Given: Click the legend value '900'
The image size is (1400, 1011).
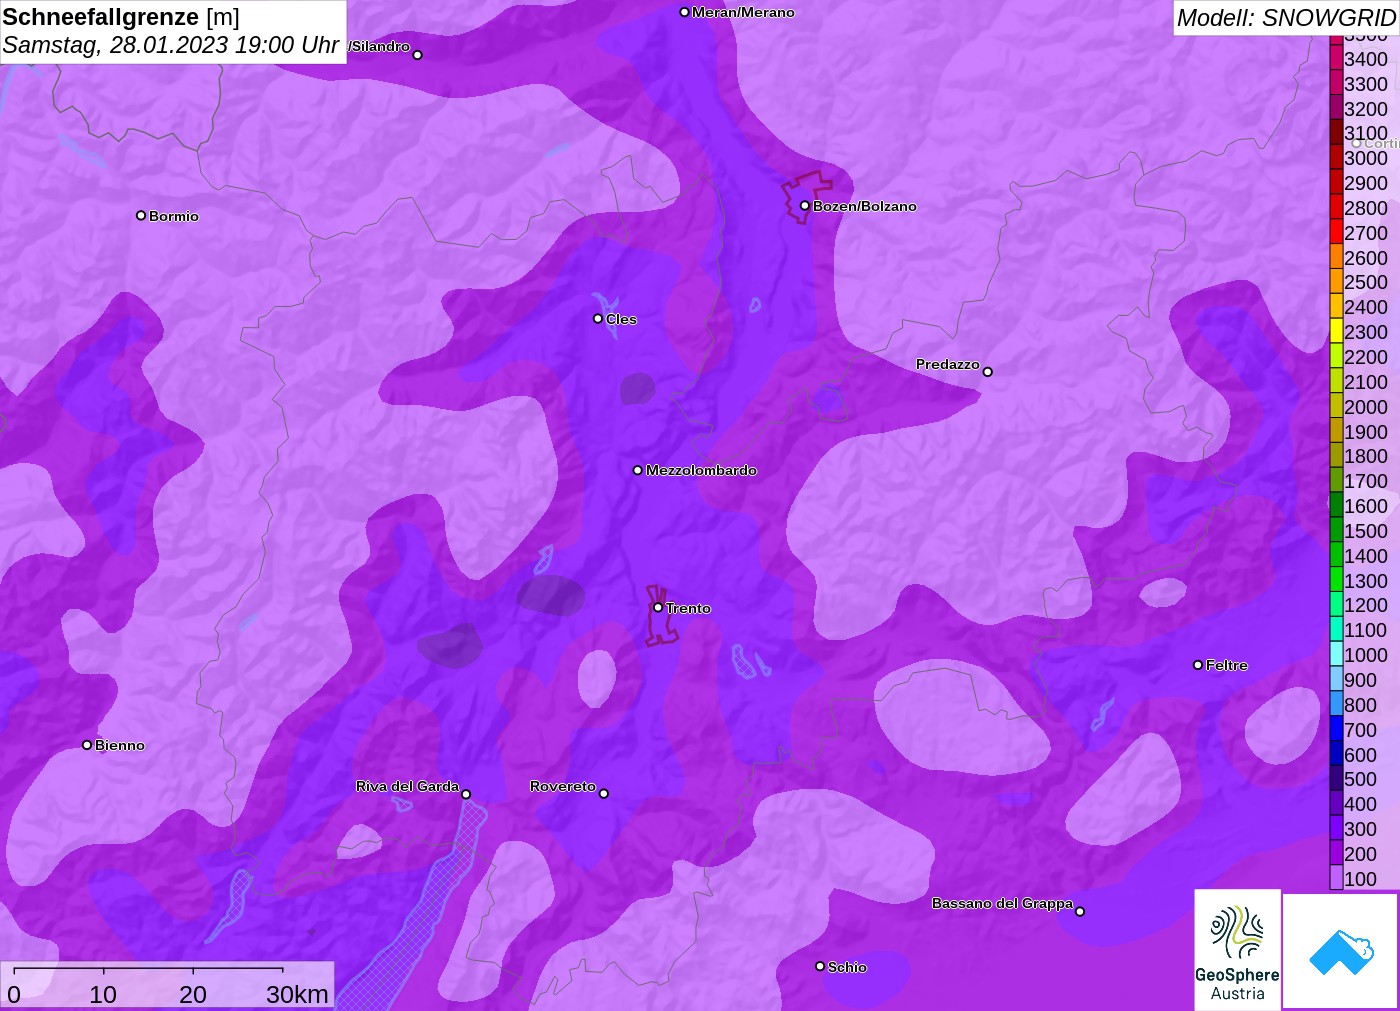Looking at the screenshot, I should tap(1360, 680).
